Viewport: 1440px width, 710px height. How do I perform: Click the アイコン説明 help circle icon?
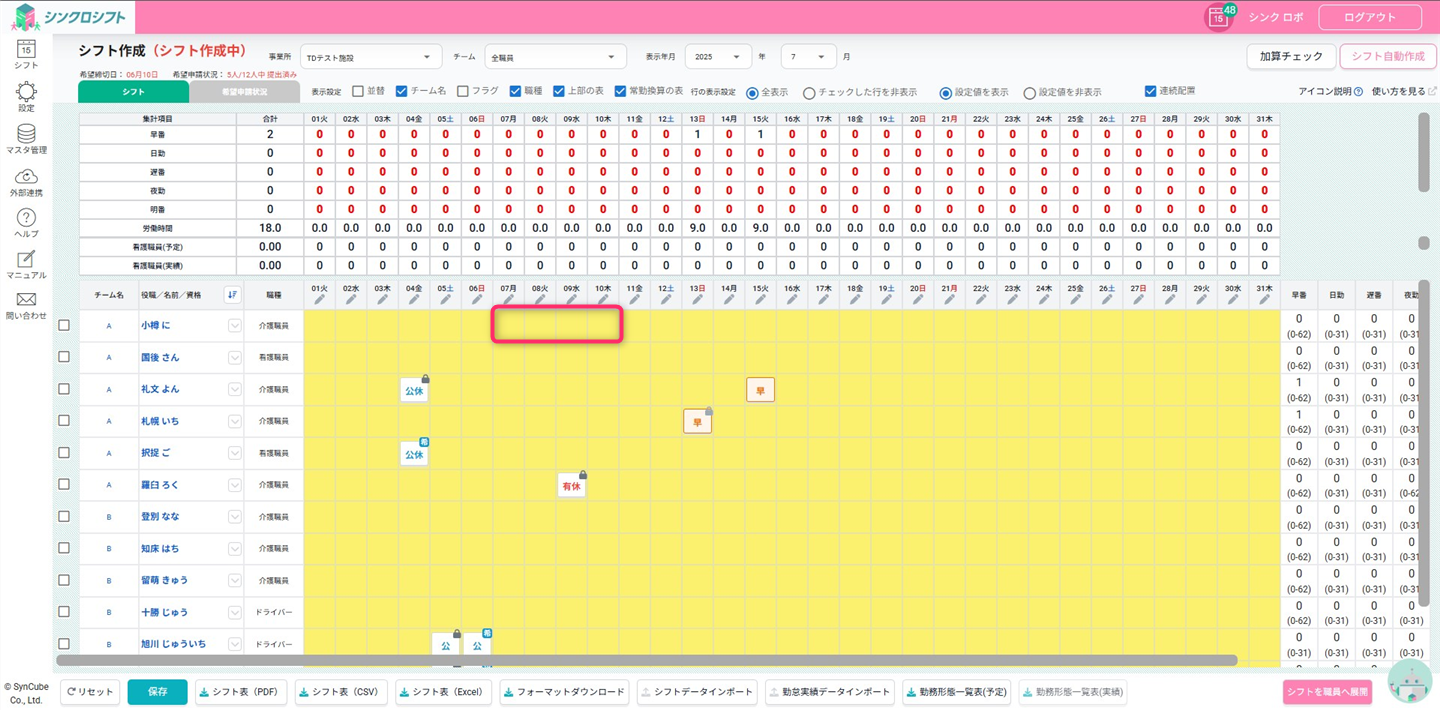click(x=1358, y=92)
